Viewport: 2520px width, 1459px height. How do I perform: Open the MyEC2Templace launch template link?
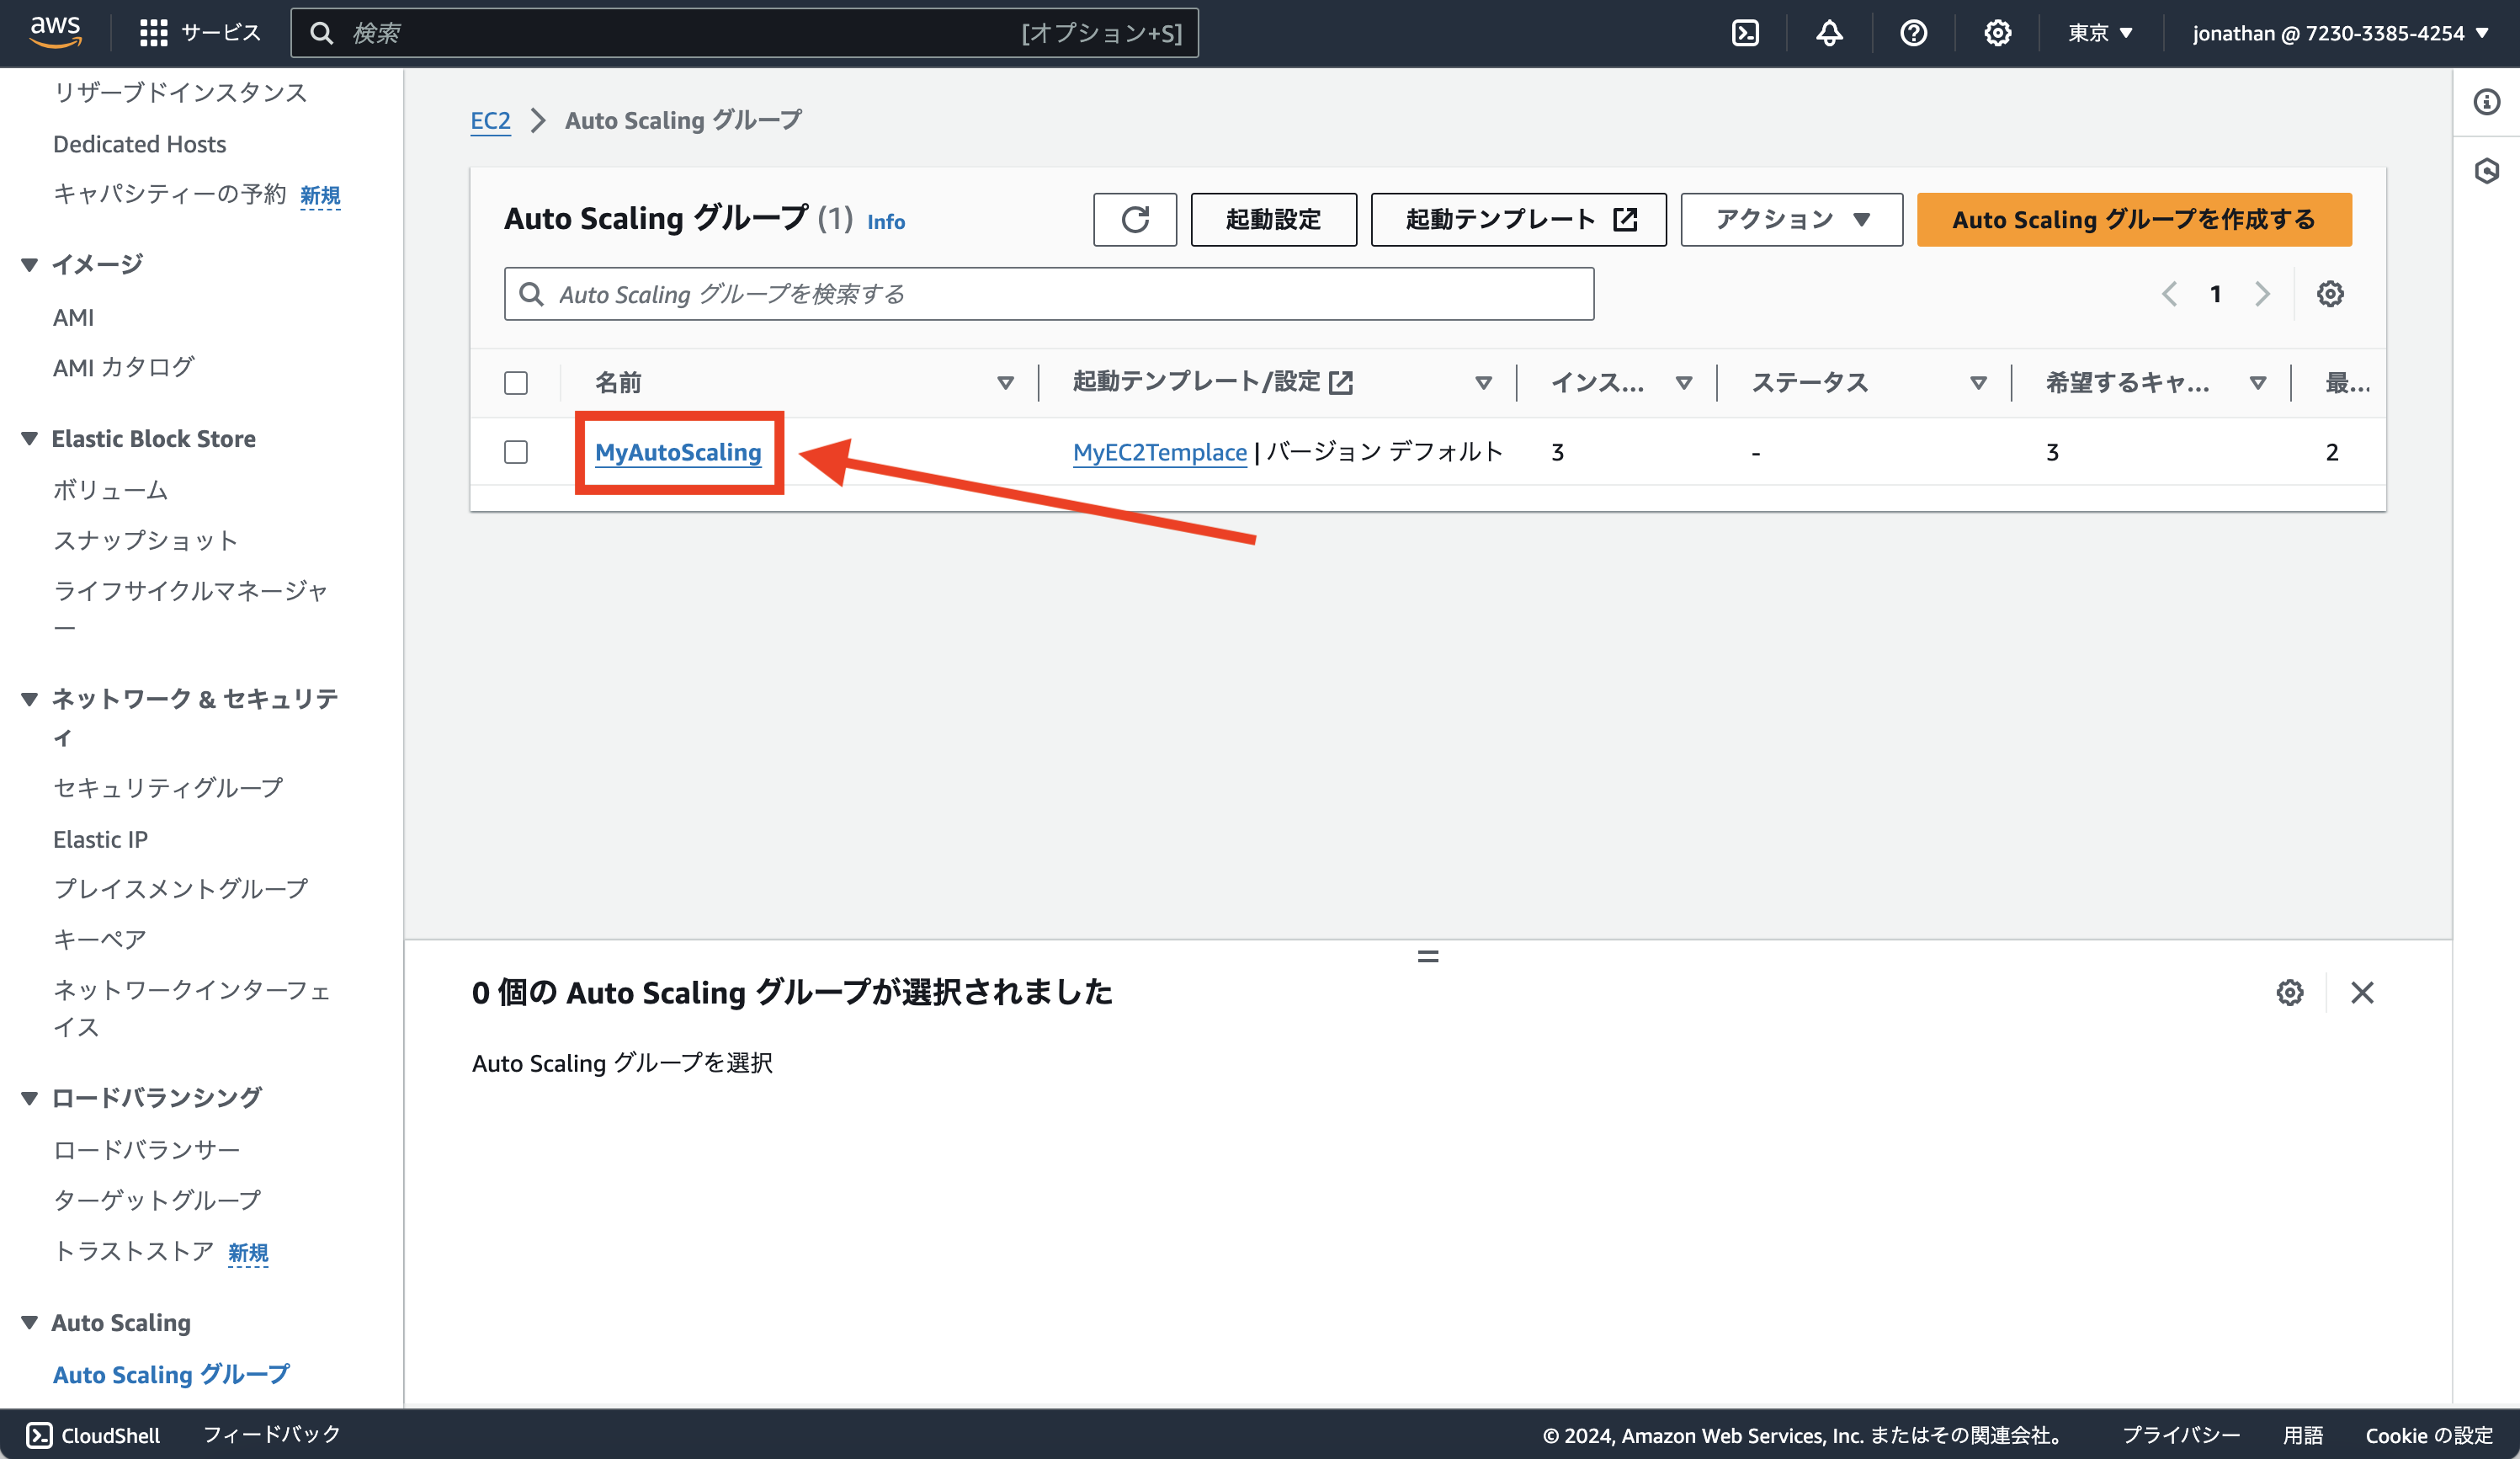click(x=1158, y=452)
